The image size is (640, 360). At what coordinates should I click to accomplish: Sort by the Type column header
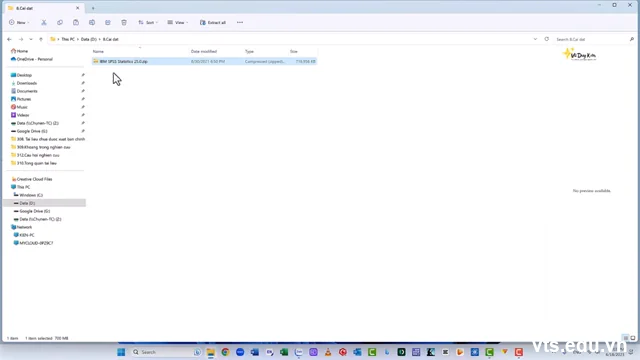(249, 51)
